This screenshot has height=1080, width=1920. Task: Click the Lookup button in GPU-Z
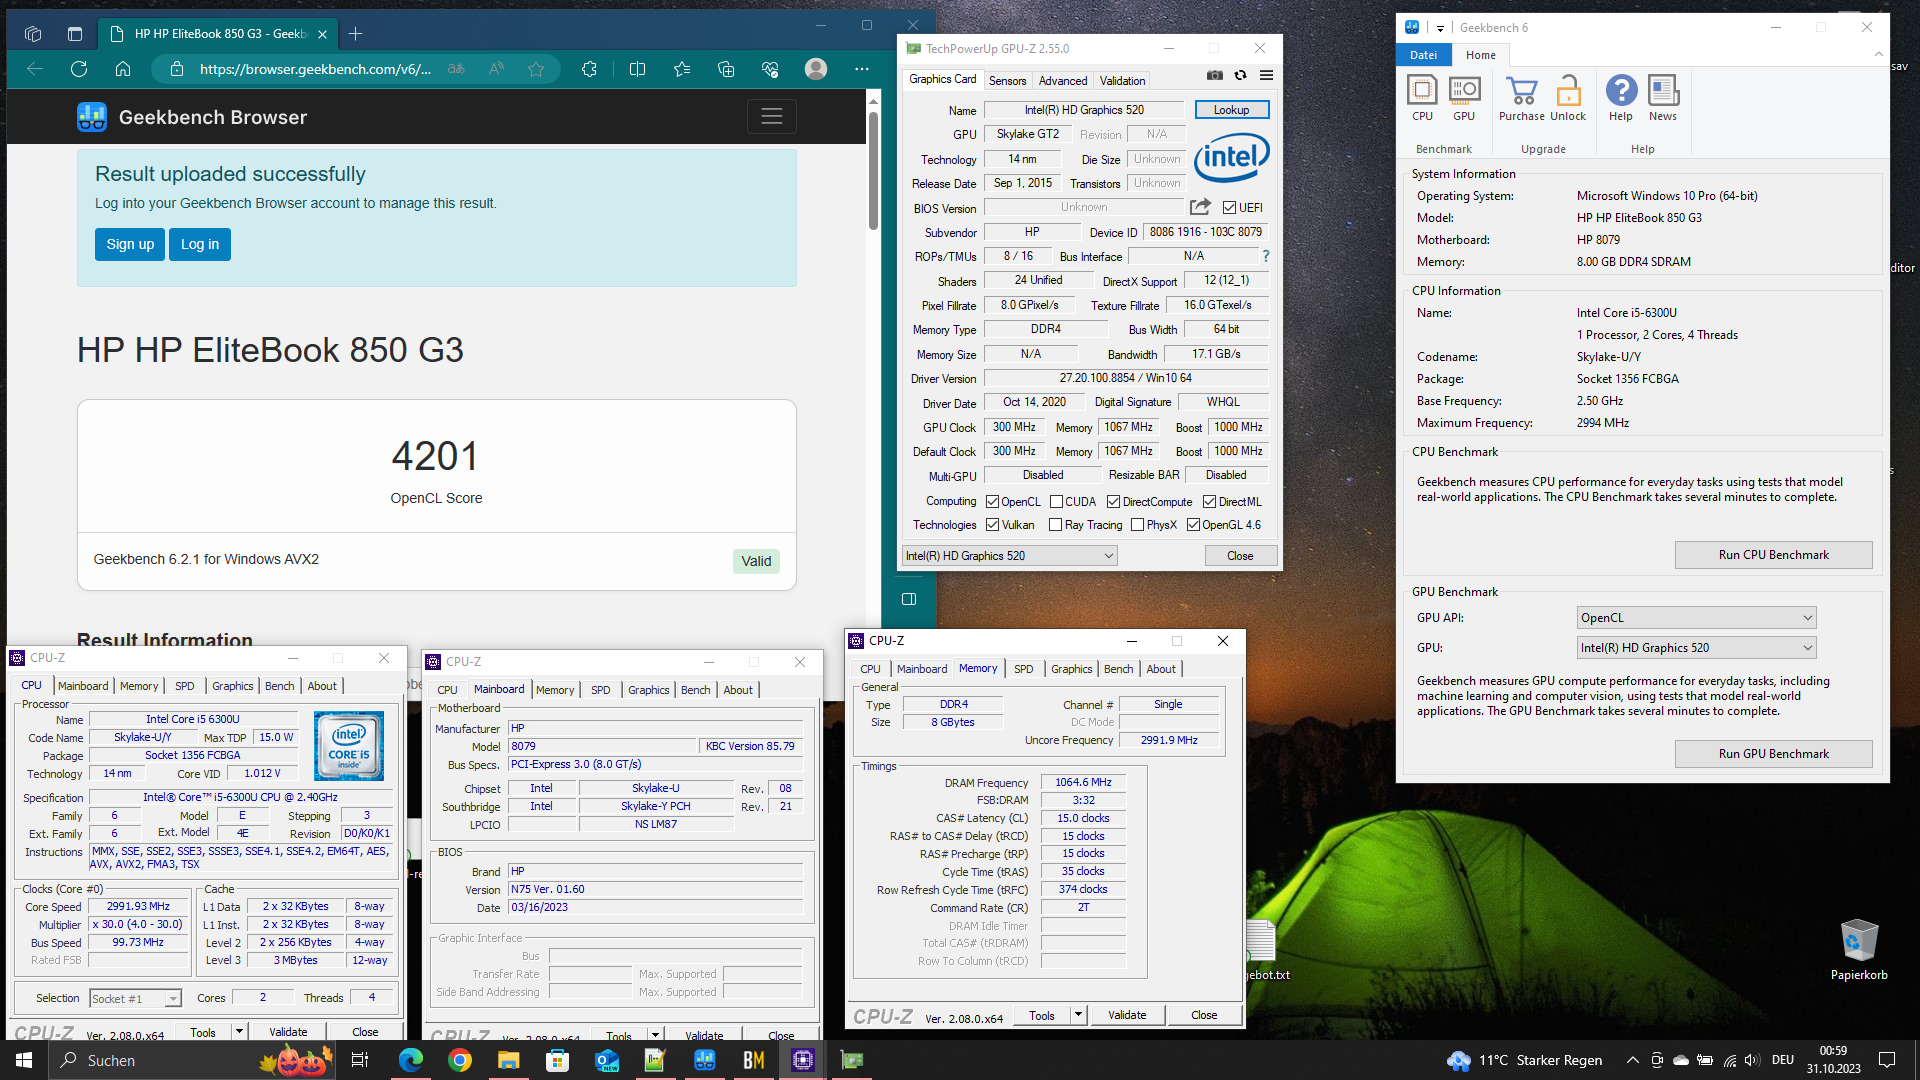(1231, 110)
